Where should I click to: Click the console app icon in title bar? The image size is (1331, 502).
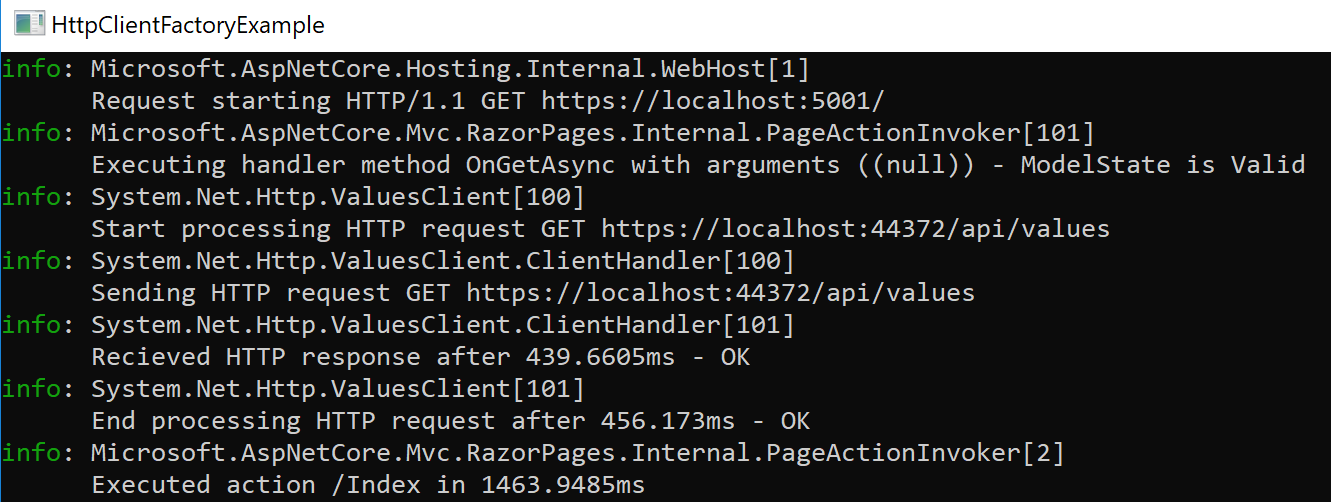[29, 24]
